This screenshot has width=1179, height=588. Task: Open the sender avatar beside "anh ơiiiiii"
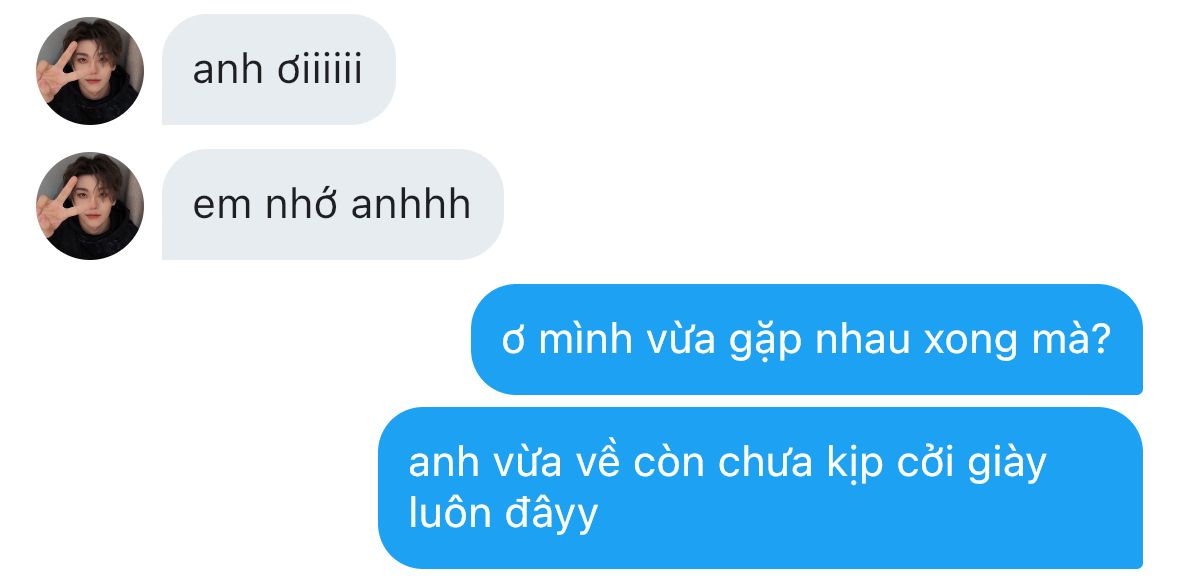pos(89,71)
